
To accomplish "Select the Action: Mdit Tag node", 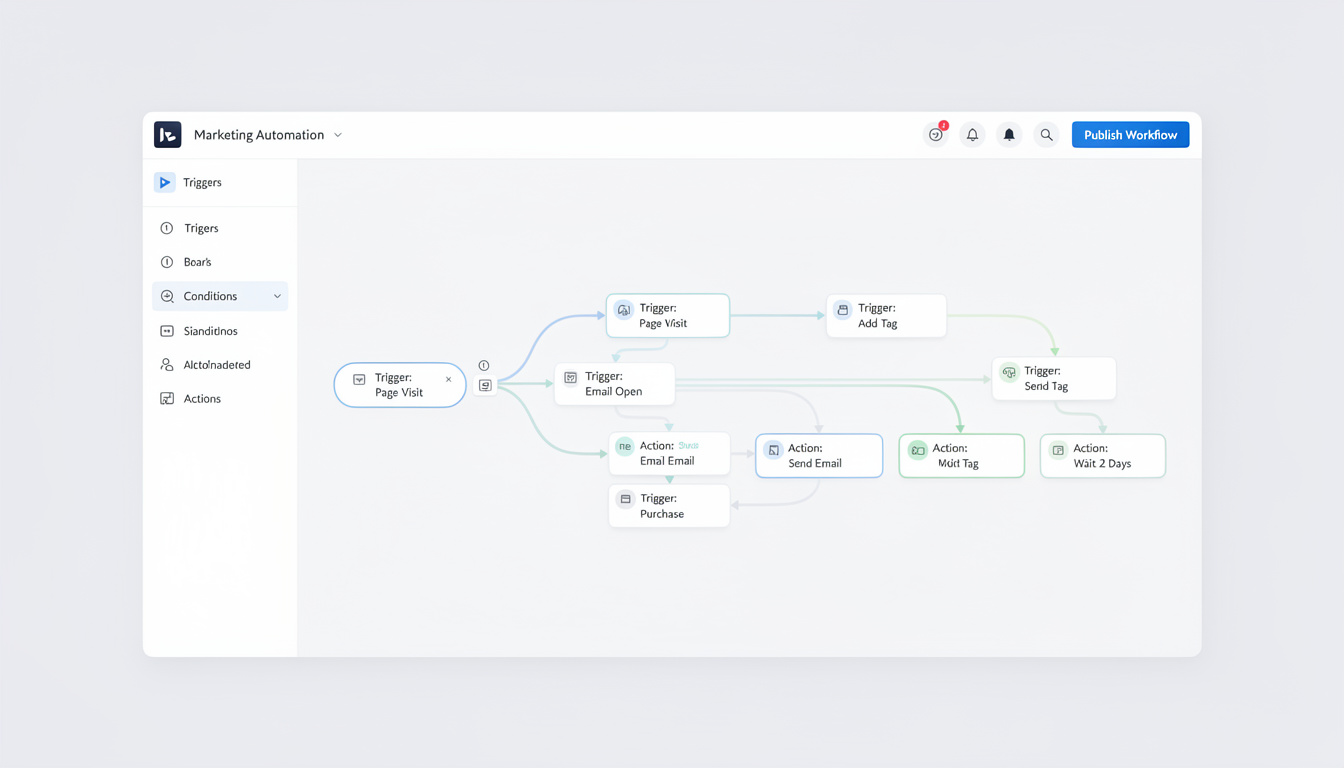I will (962, 456).
